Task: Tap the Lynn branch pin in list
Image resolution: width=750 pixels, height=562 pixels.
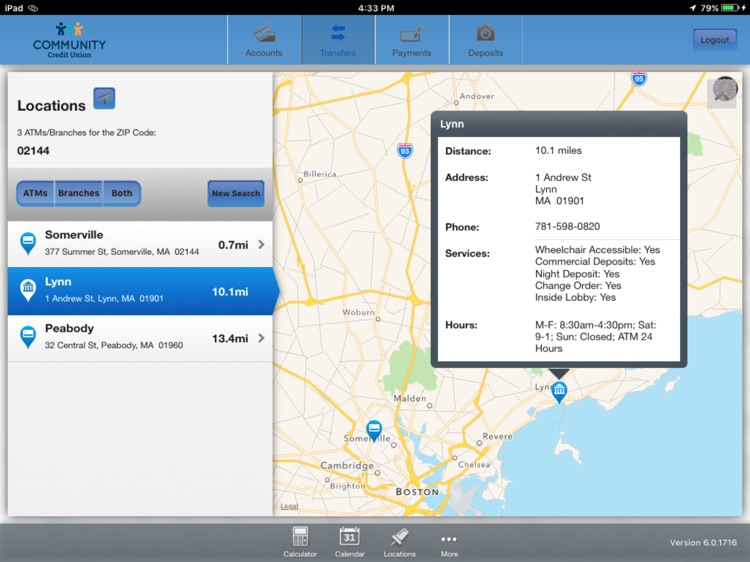Action: (28, 290)
